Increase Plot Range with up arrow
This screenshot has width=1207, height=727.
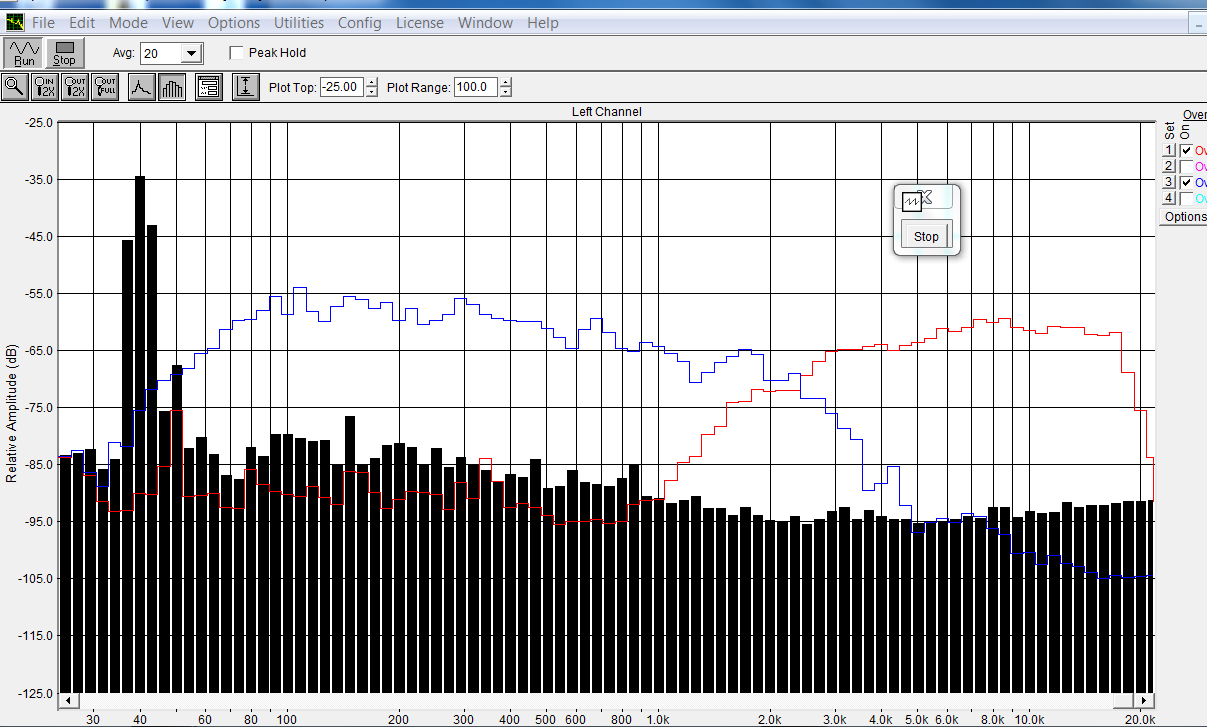click(505, 82)
